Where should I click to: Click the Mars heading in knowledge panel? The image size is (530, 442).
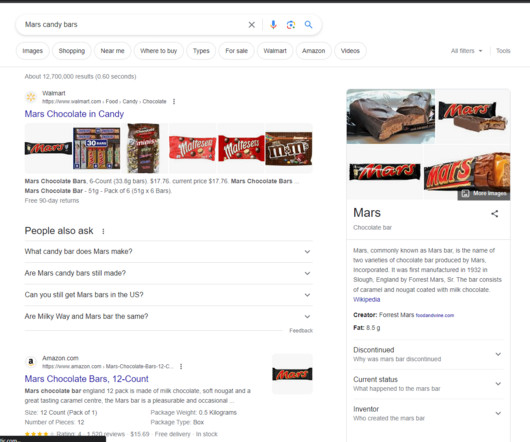pos(367,213)
